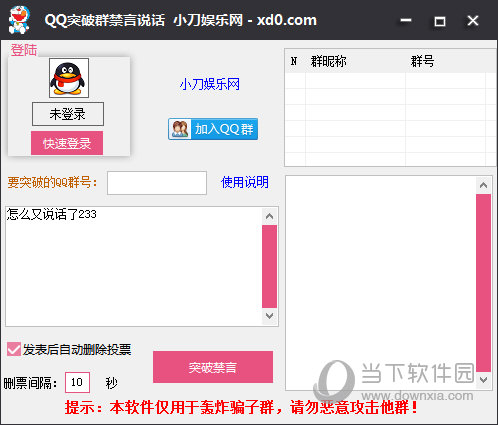This screenshot has width=498, height=425.
Task: Close the window
Action: [x=473, y=21]
